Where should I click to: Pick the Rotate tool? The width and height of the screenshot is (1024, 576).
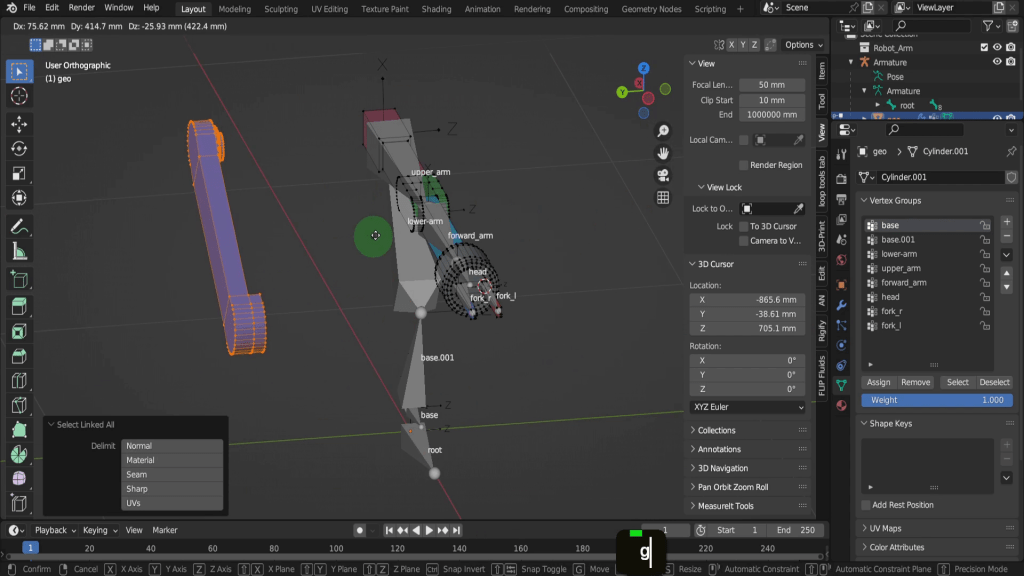18,149
